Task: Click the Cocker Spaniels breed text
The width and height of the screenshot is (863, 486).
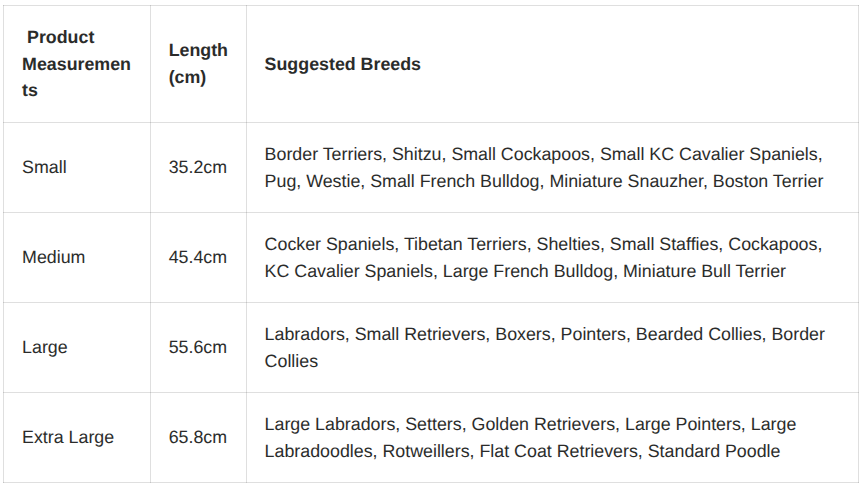Action: 329,244
